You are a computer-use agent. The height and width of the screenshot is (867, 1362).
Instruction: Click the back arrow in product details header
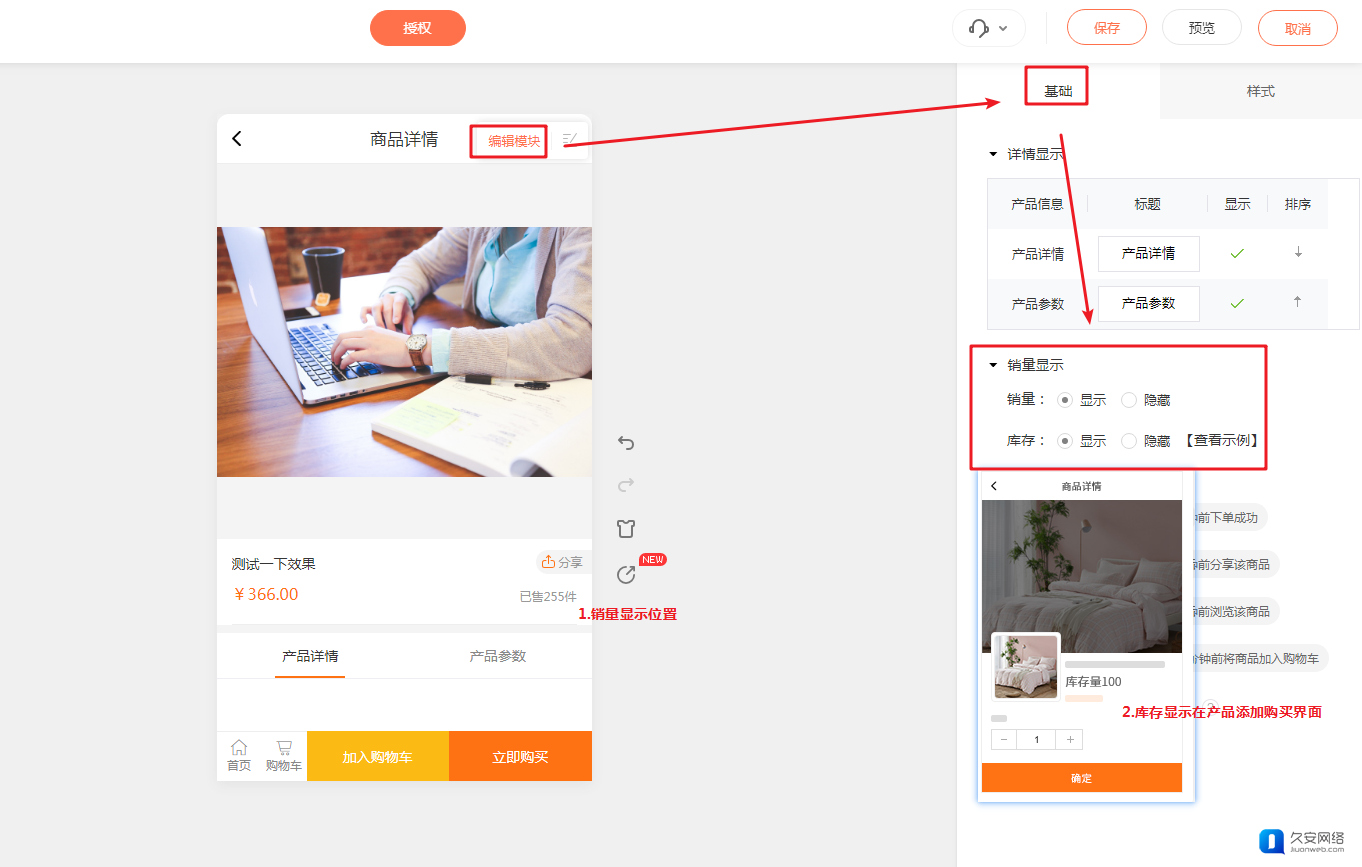tap(237, 139)
